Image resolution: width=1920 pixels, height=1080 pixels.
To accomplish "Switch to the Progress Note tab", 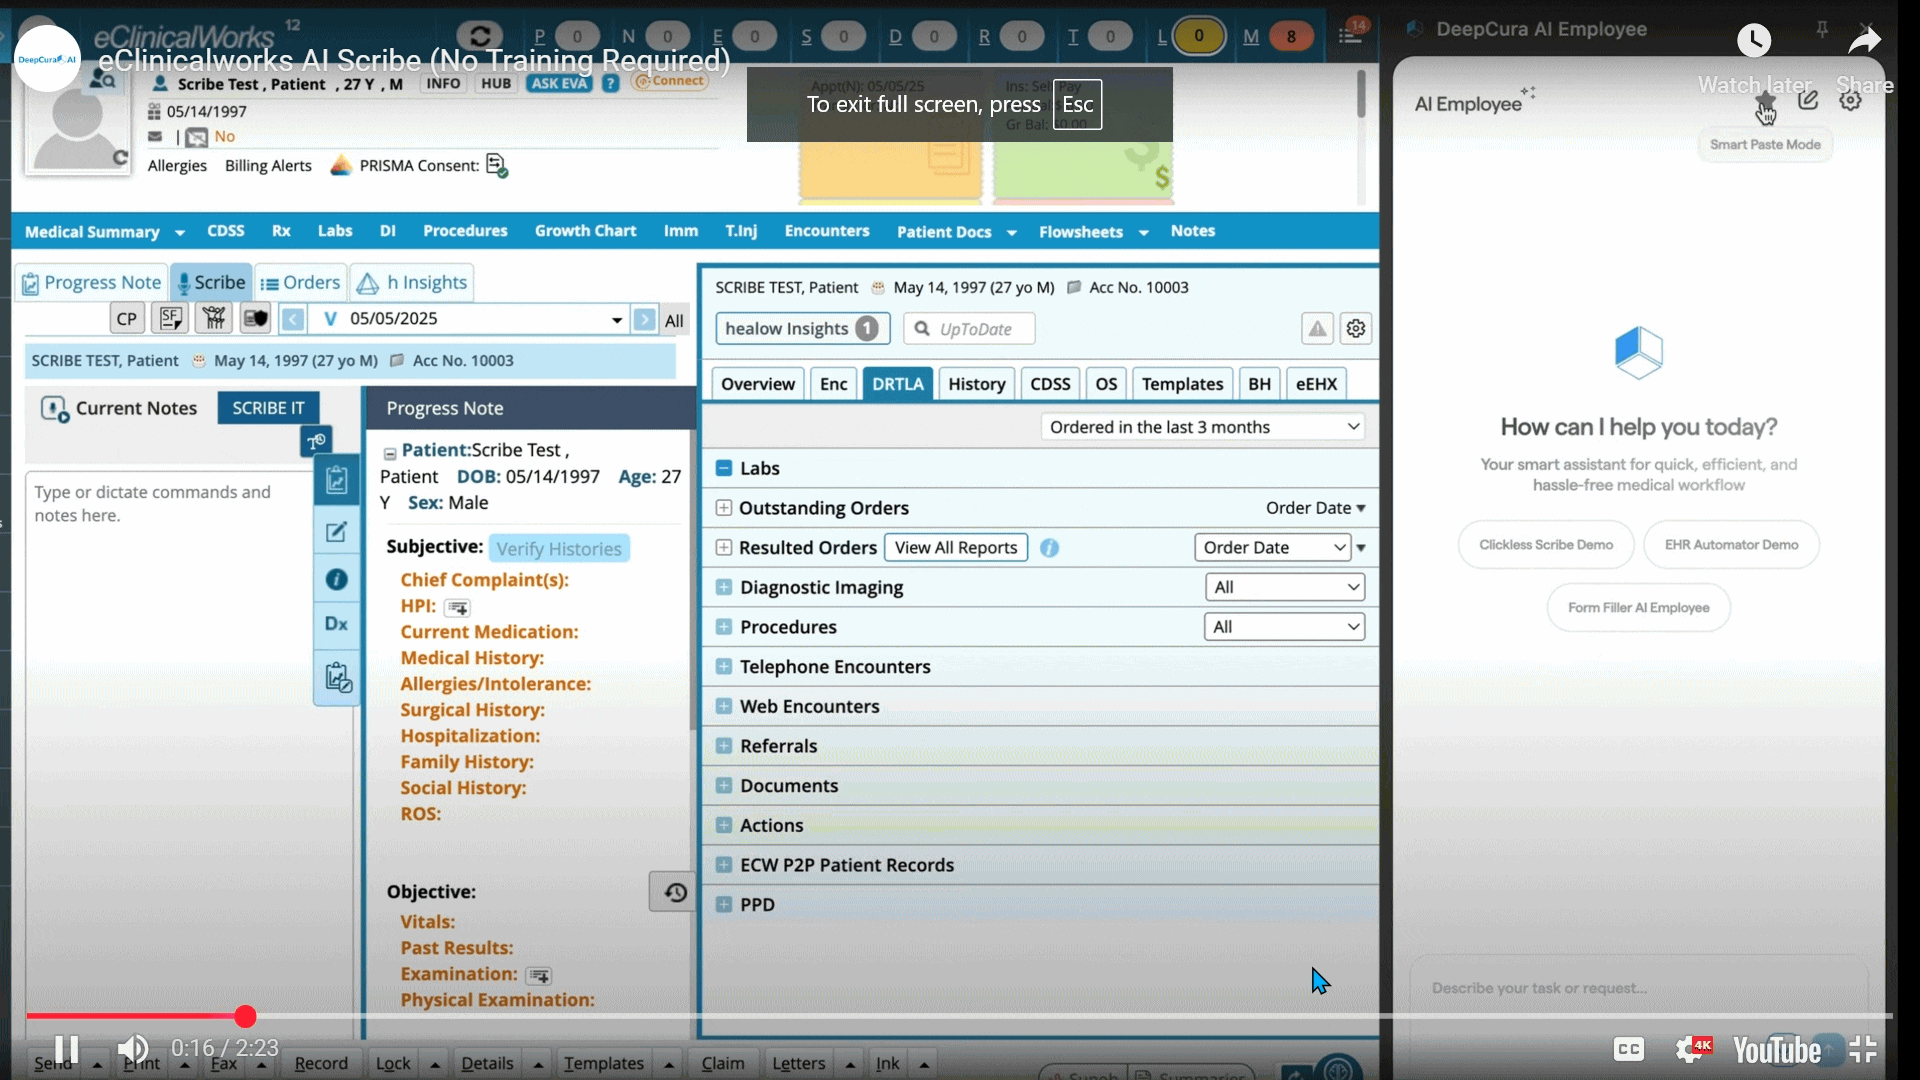I will point(91,283).
